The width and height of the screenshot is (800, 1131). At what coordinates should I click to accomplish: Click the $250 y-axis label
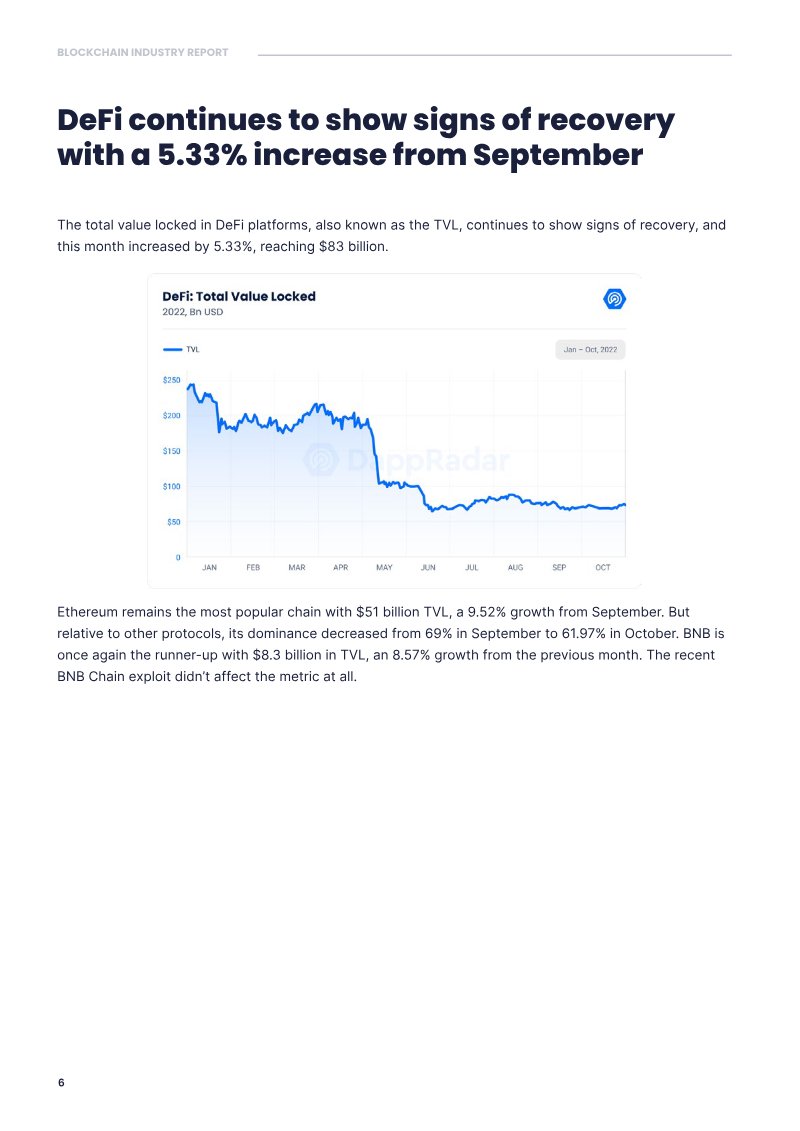click(x=171, y=380)
